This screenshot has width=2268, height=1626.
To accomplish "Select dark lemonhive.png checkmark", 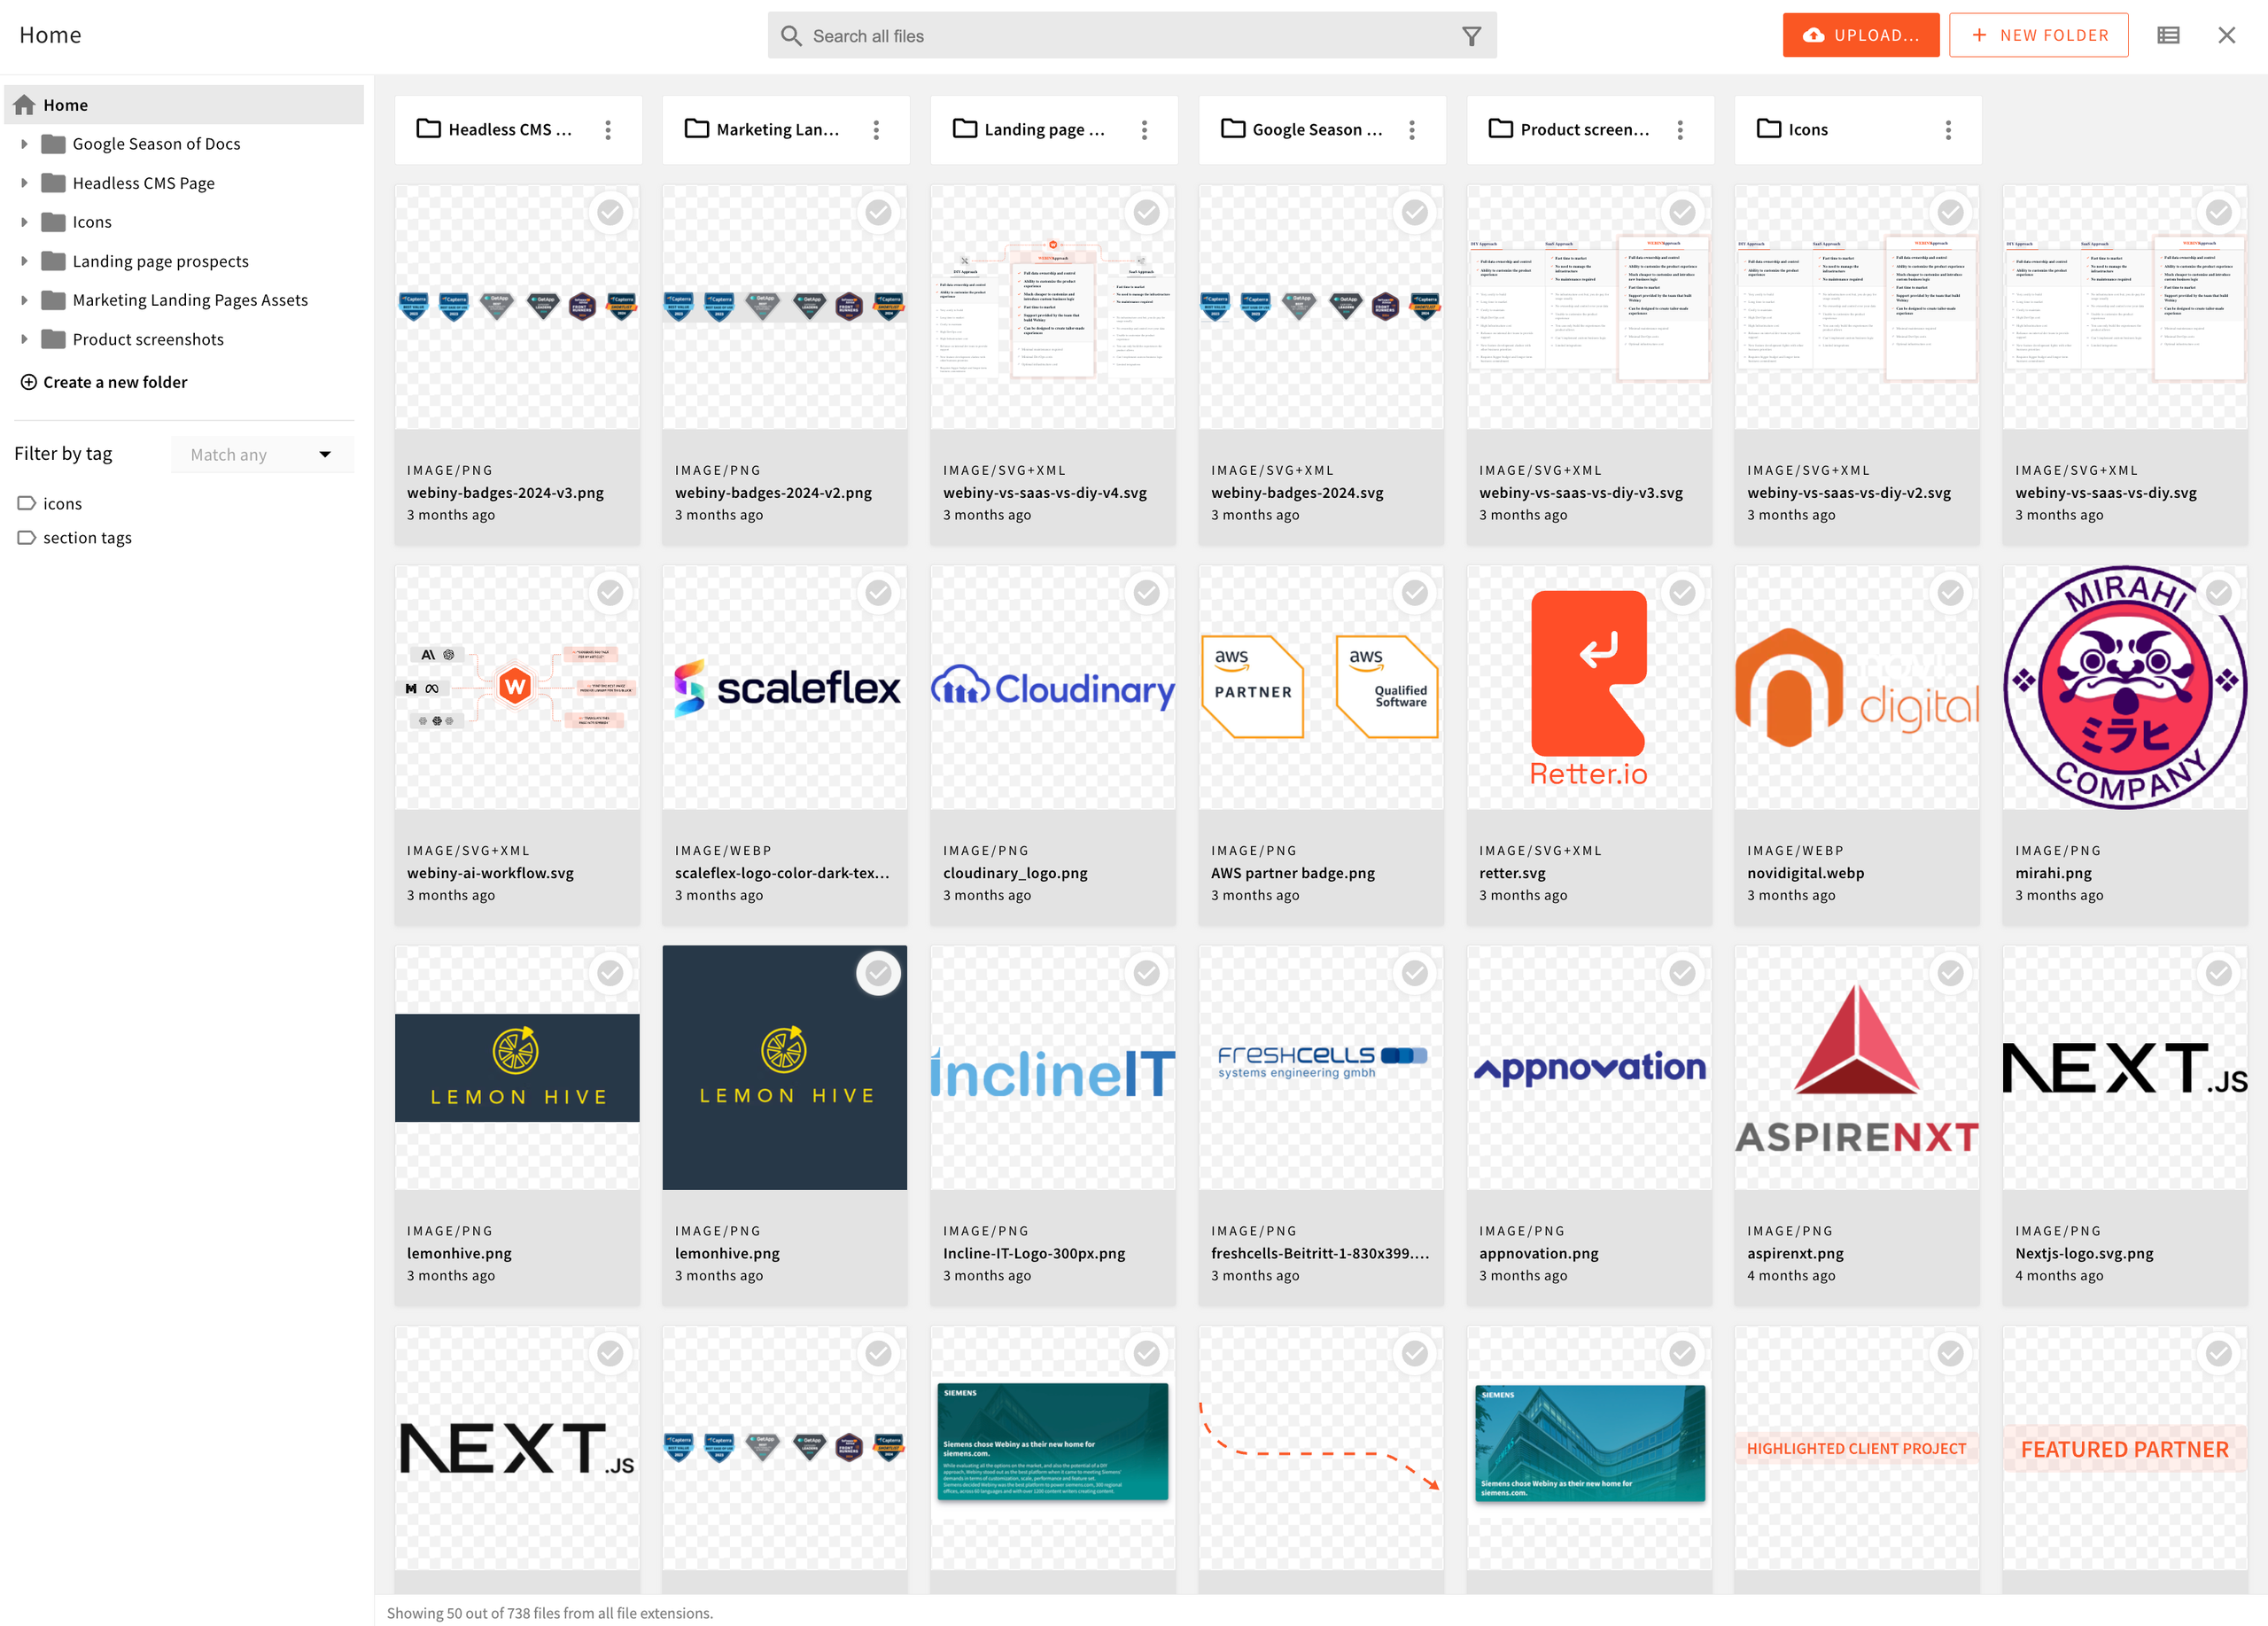I will 878,973.
